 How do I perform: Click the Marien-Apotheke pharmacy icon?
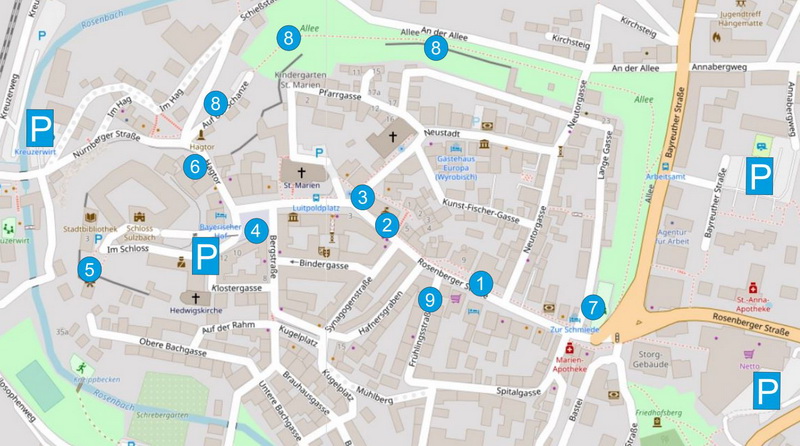(569, 349)
